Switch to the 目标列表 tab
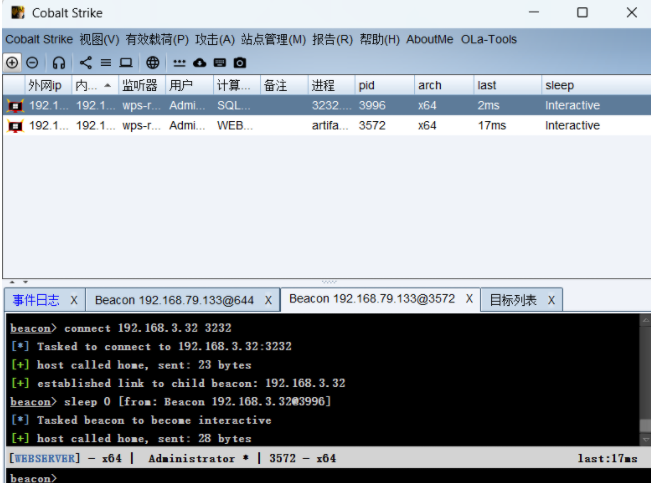This screenshot has height=483, width=651. [513, 300]
